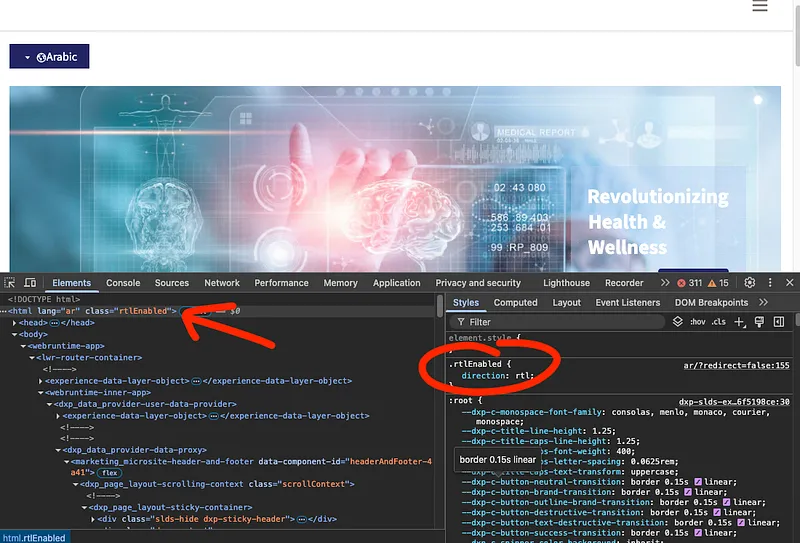Image resolution: width=800 pixels, height=543 pixels.
Task: Collapse dxp_page_layout-scrolling-context node
Action: (75, 484)
